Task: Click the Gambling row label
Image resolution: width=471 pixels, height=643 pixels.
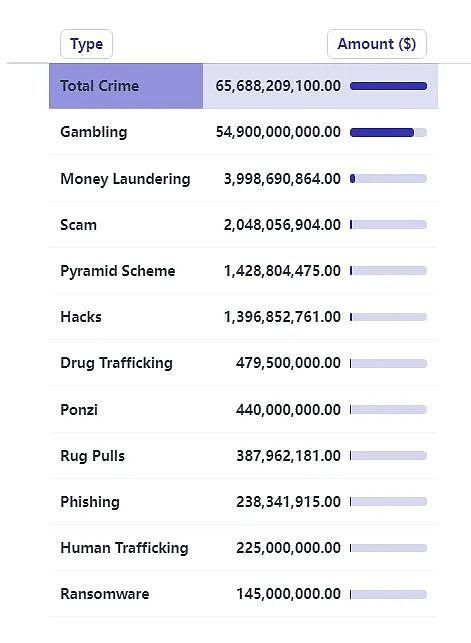Action: 93,132
